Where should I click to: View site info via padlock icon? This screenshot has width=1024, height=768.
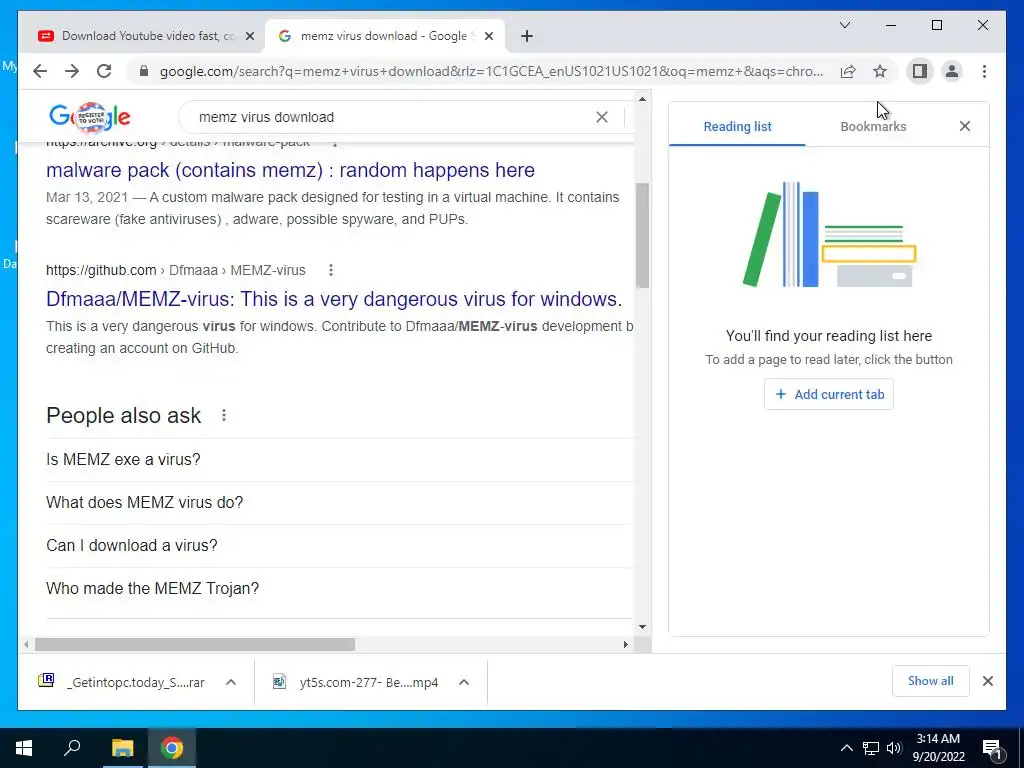pyautogui.click(x=144, y=71)
